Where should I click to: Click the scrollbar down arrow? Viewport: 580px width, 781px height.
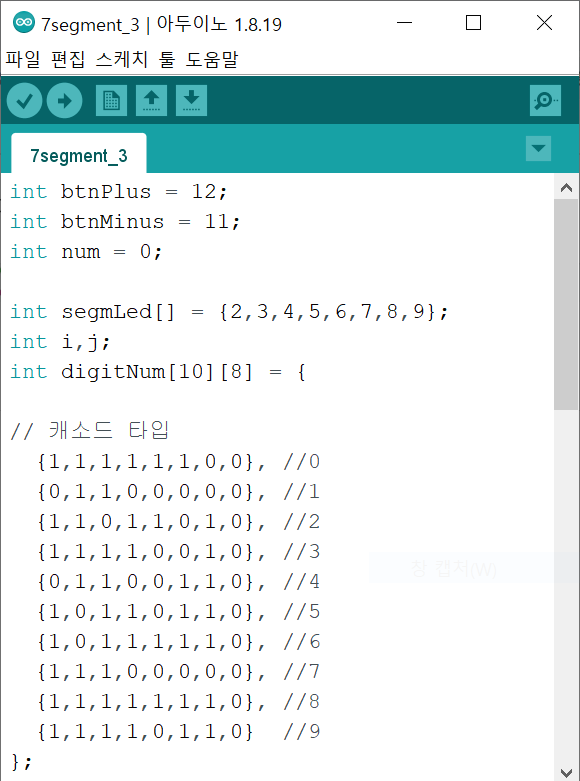pos(566,773)
